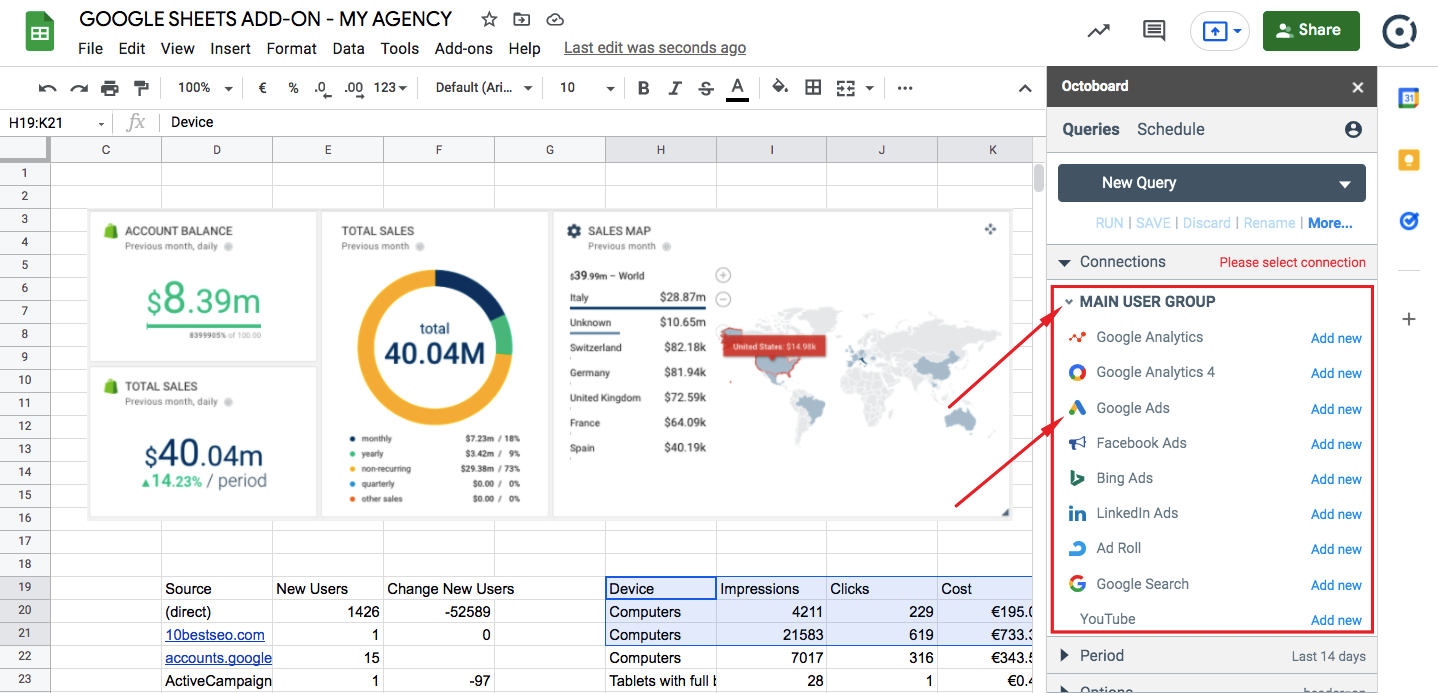Open the New Query dropdown
1438x693 pixels.
pos(1211,183)
